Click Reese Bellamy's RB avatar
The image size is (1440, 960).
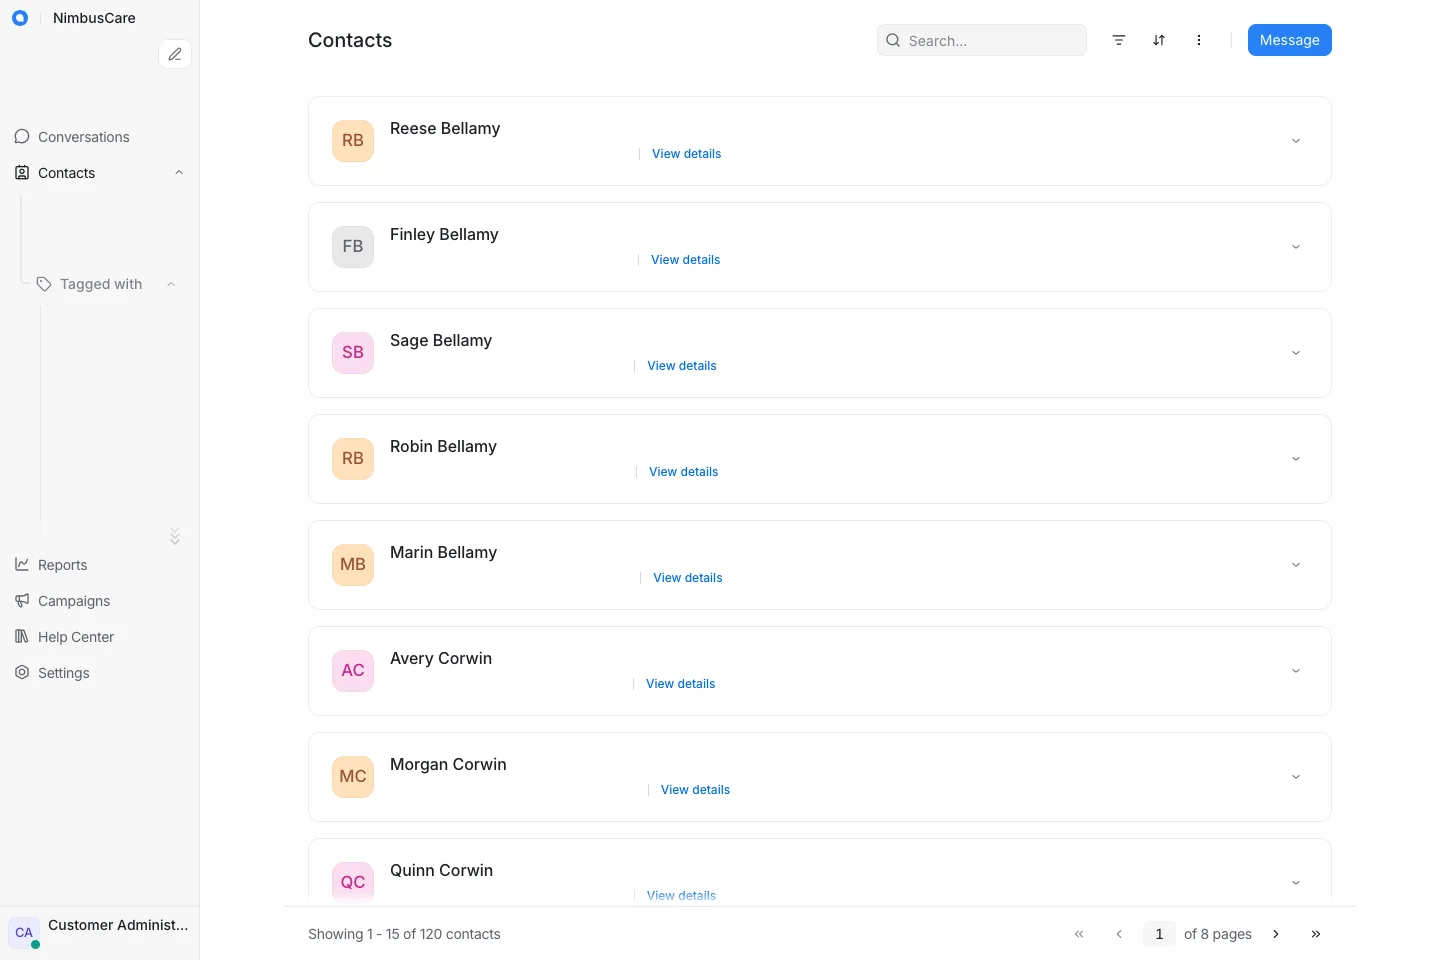click(x=353, y=141)
